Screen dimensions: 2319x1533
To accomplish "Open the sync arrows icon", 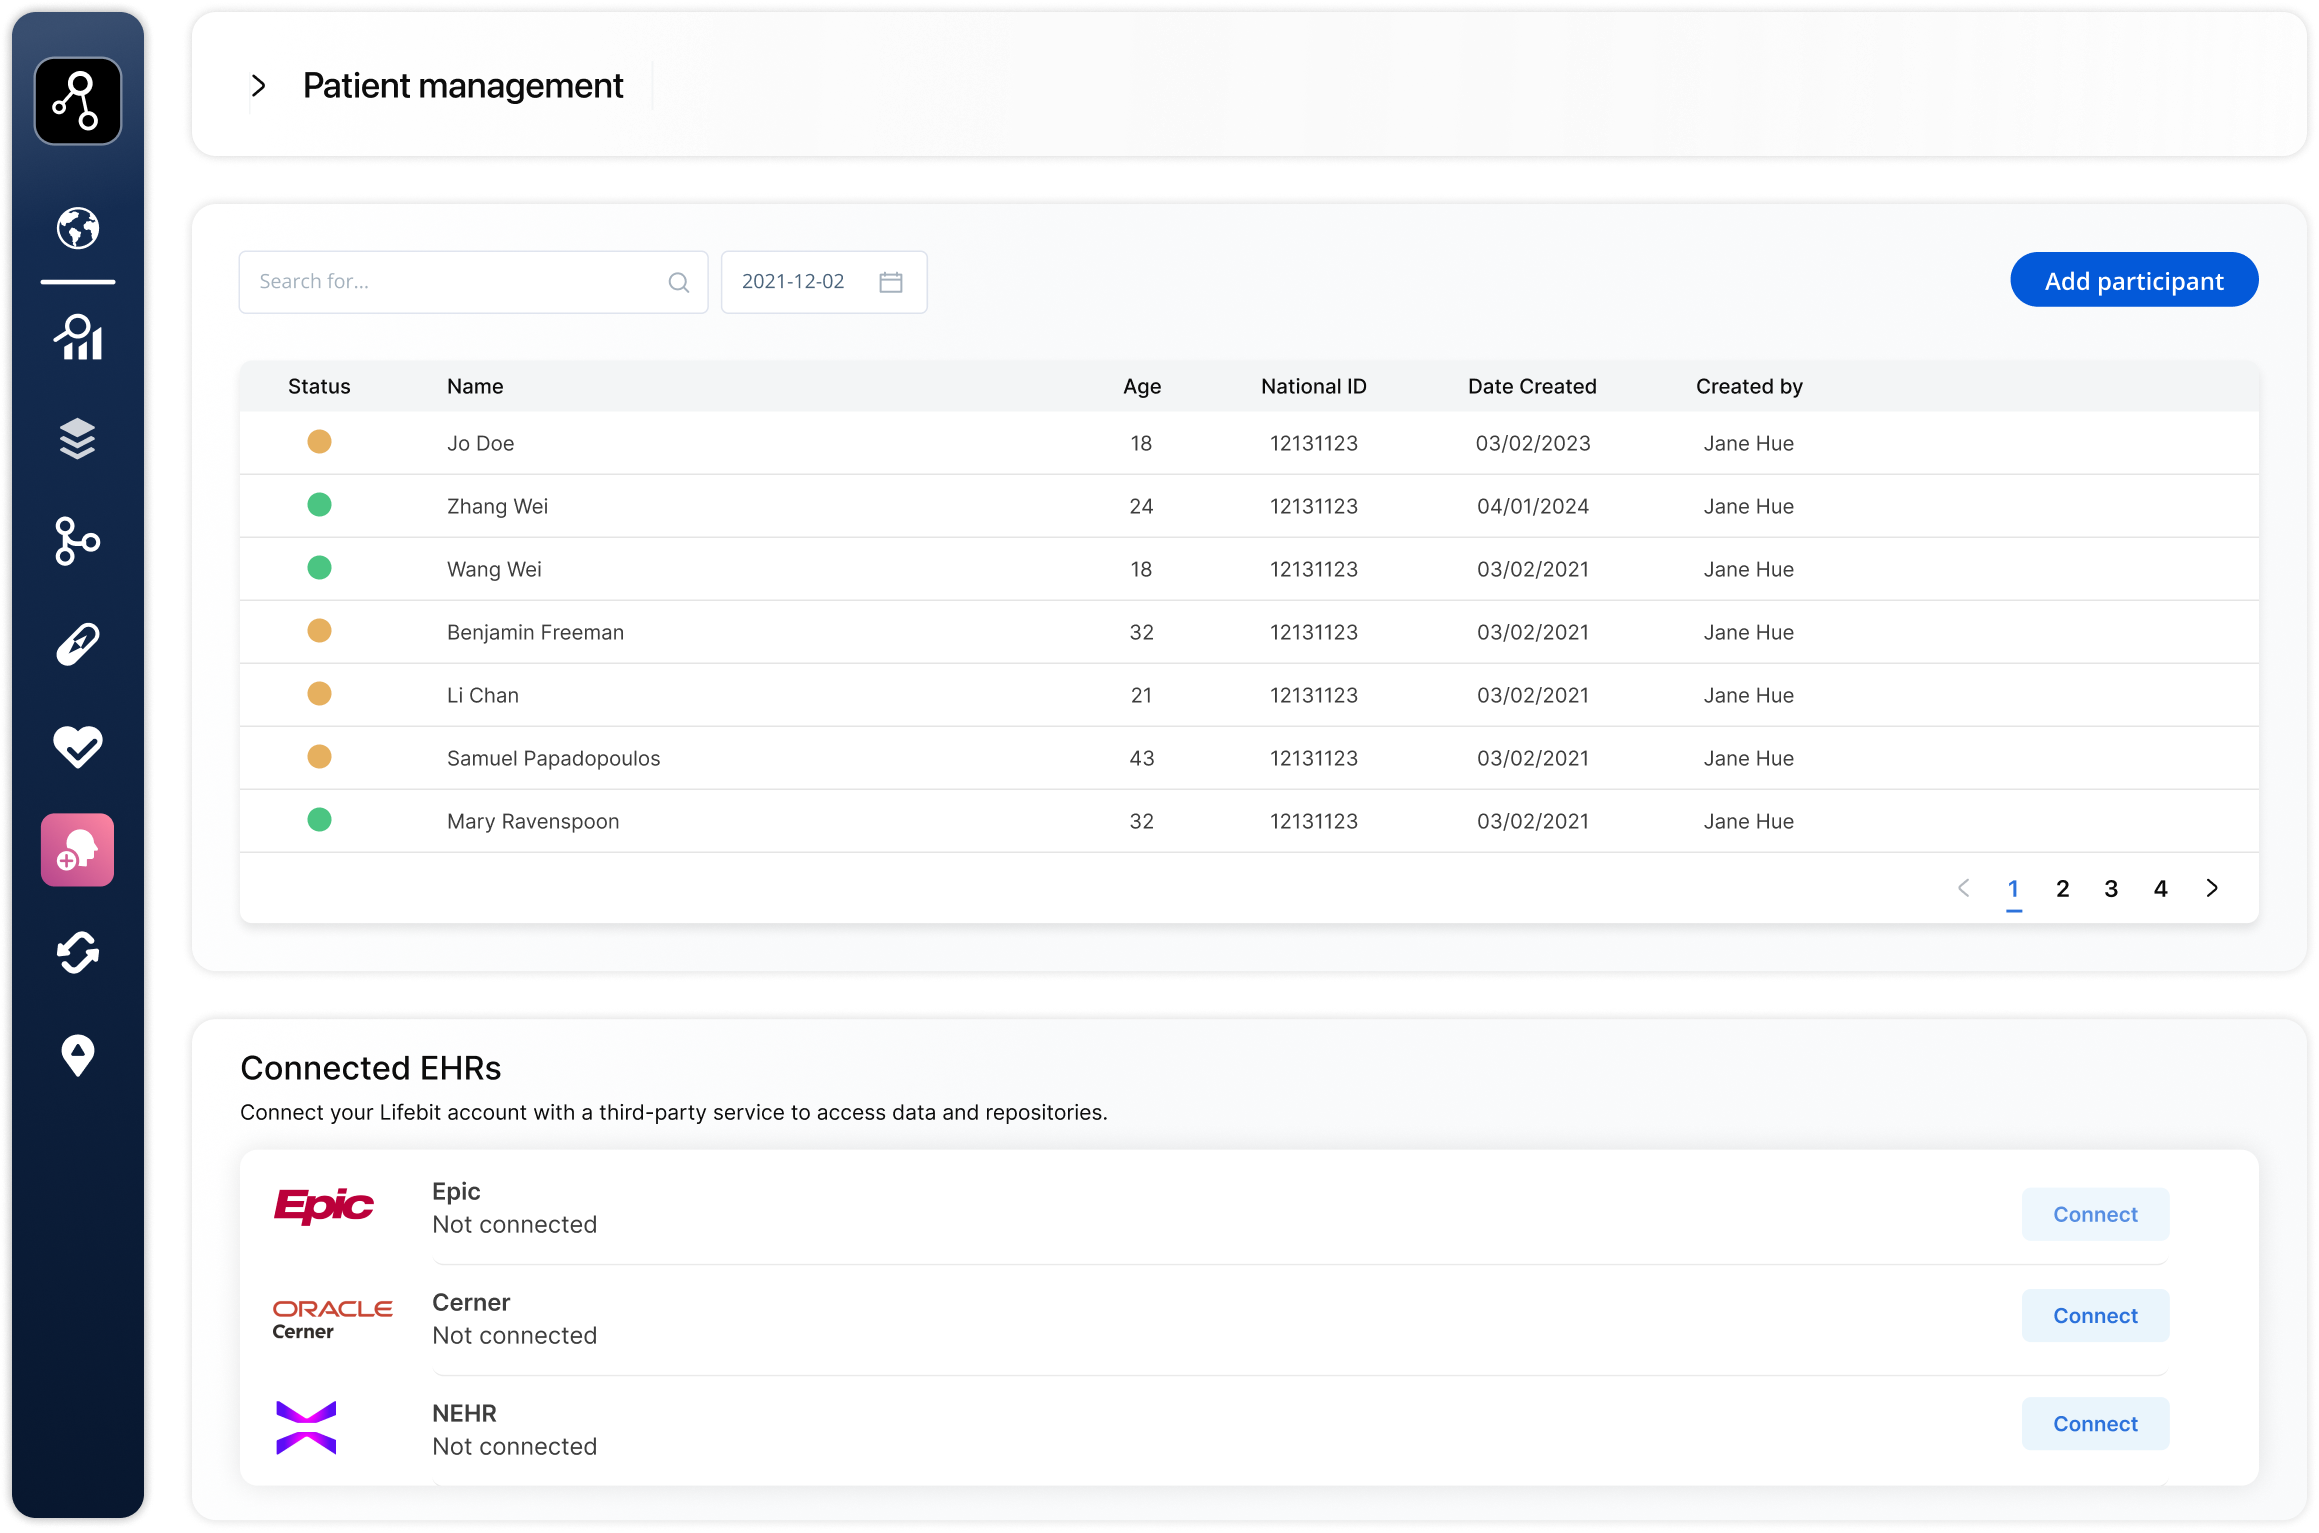I will [x=78, y=952].
